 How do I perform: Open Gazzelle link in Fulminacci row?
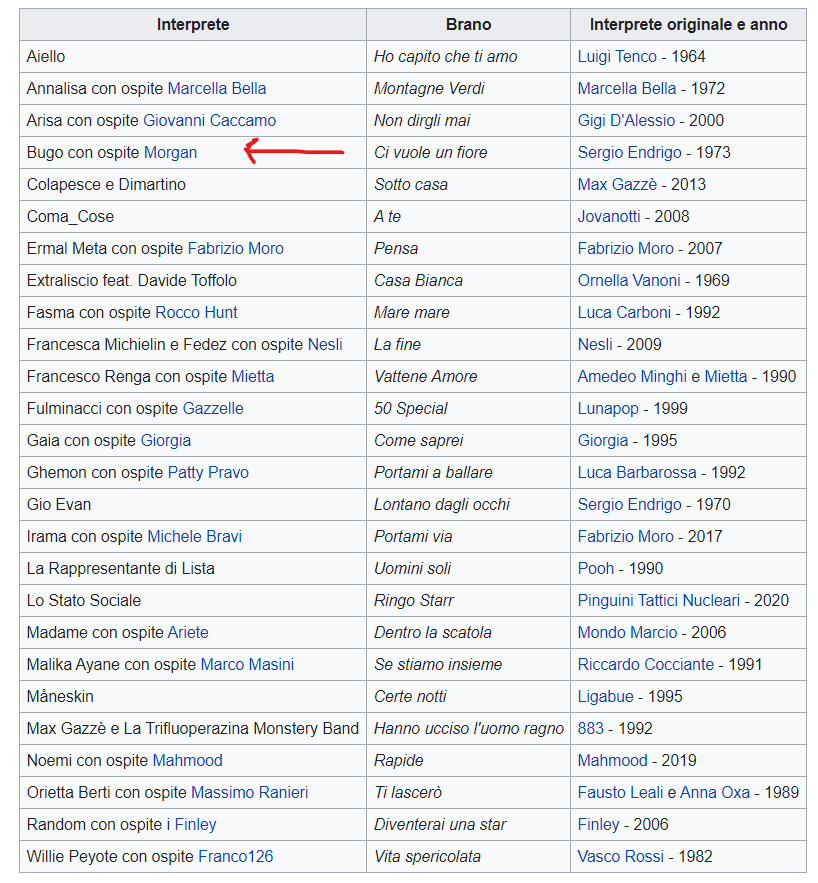click(212, 409)
